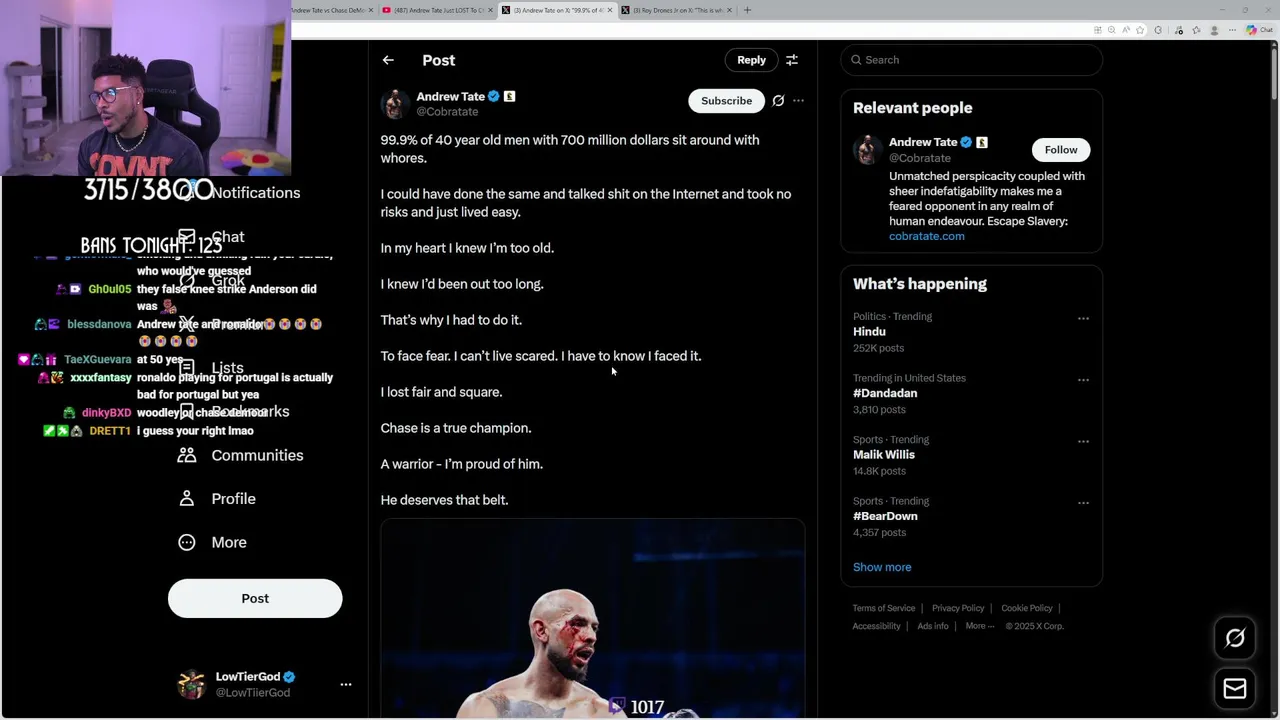Image resolution: width=1280 pixels, height=720 pixels.
Task: Open #Dandadan trending topic
Action: [x=971, y=394]
